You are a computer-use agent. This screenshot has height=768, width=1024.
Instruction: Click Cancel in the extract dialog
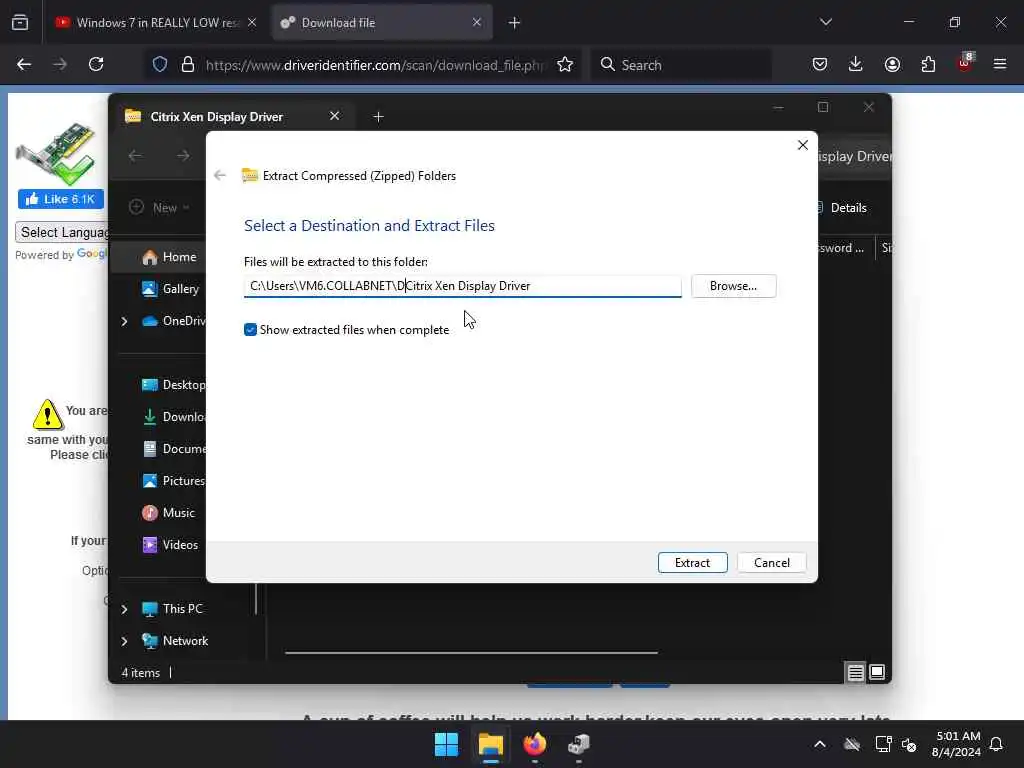pos(771,562)
